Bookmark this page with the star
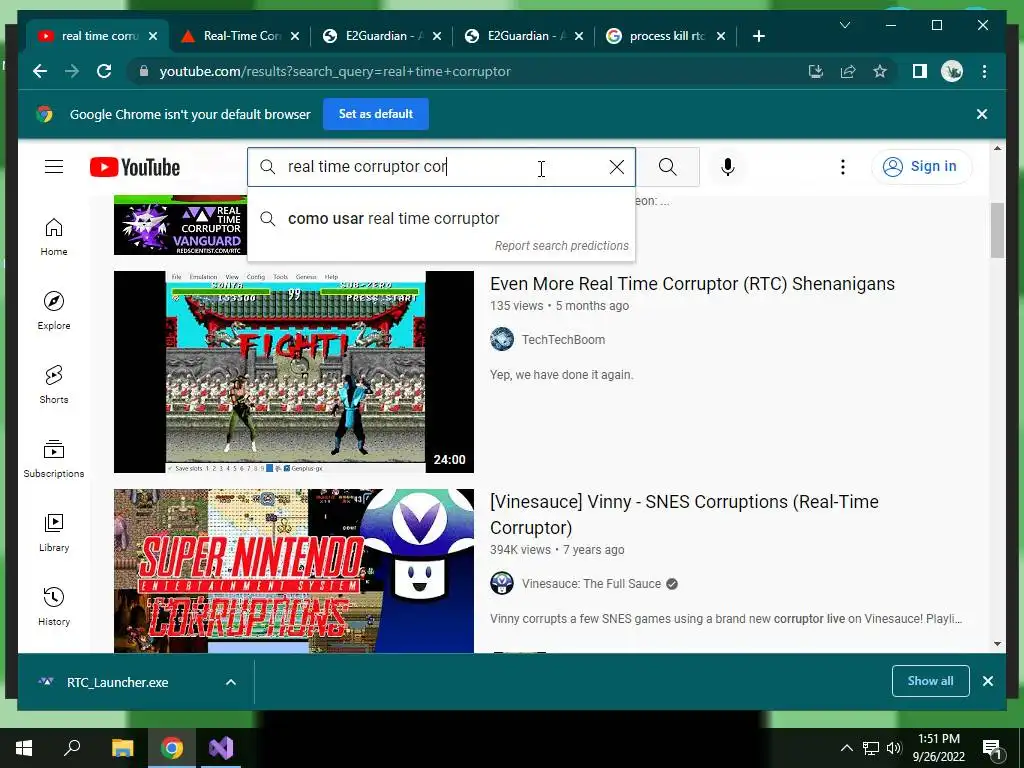 point(880,71)
